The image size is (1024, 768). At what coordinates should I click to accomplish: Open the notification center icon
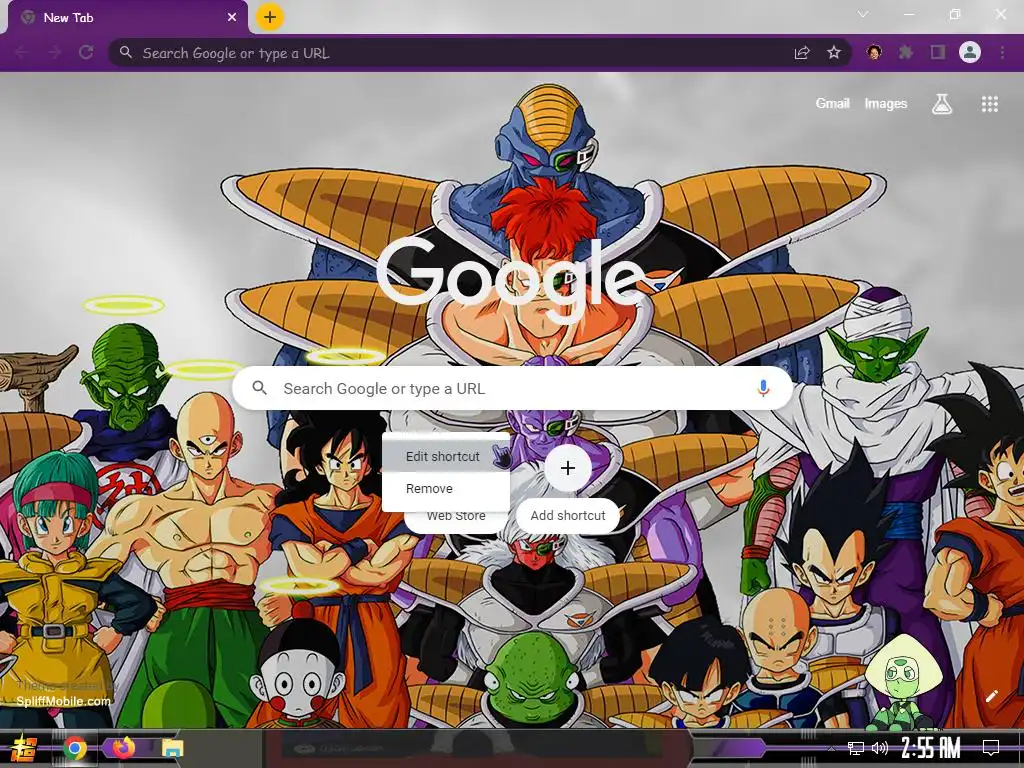pos(991,748)
